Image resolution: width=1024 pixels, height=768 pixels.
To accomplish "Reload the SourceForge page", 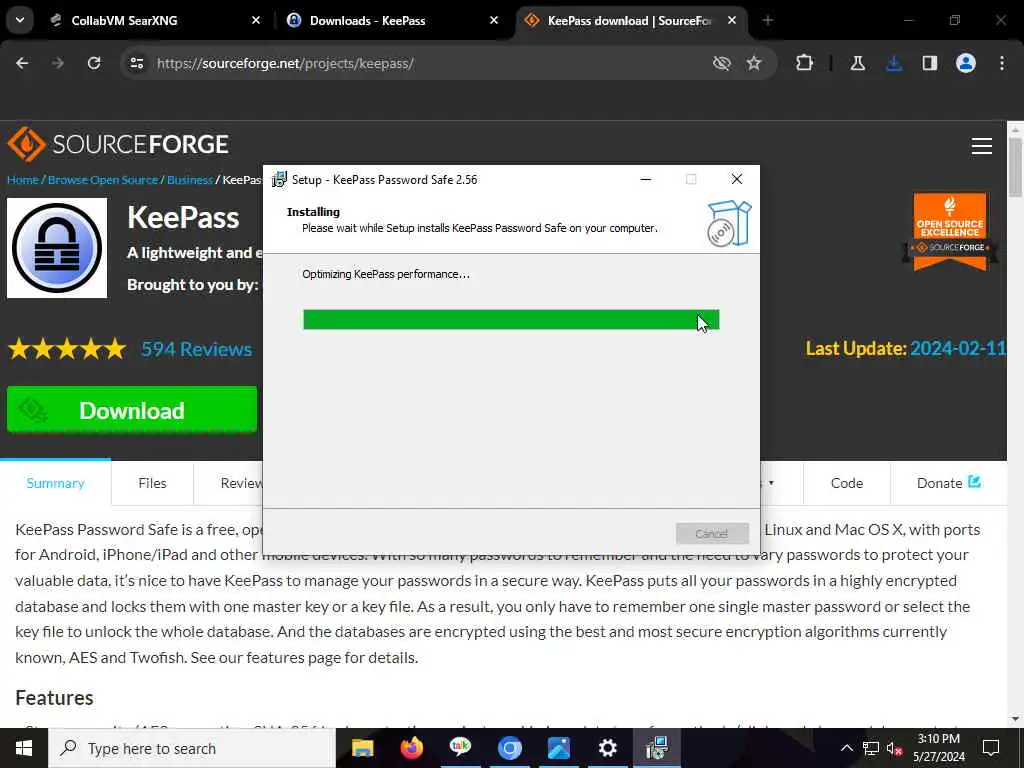I will (x=94, y=63).
